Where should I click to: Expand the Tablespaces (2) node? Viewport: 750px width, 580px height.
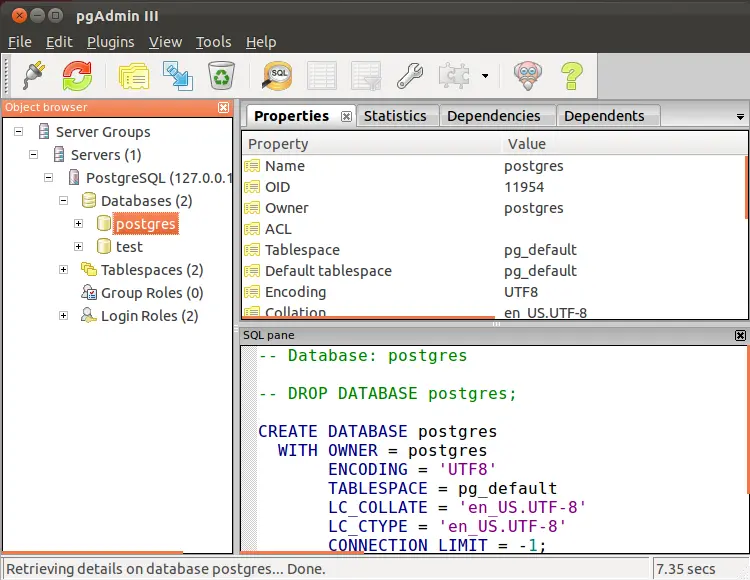[x=64, y=269]
